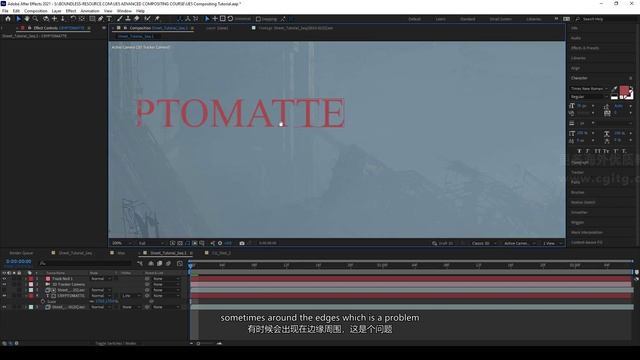Toggle Faux Italic in Character panel
Screen dimensions: 640x360
(588, 151)
